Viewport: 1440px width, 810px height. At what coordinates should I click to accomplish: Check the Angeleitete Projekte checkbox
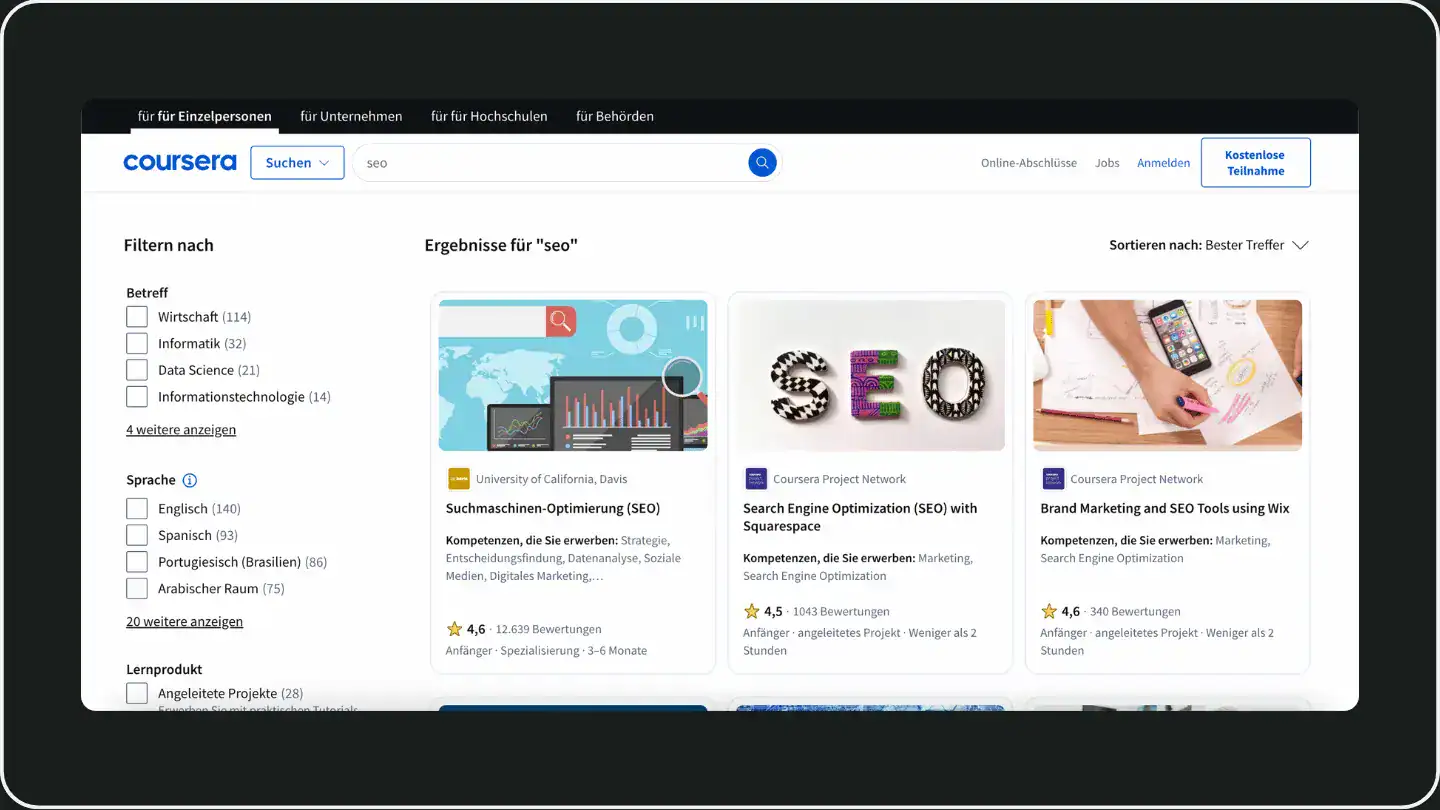coord(137,693)
